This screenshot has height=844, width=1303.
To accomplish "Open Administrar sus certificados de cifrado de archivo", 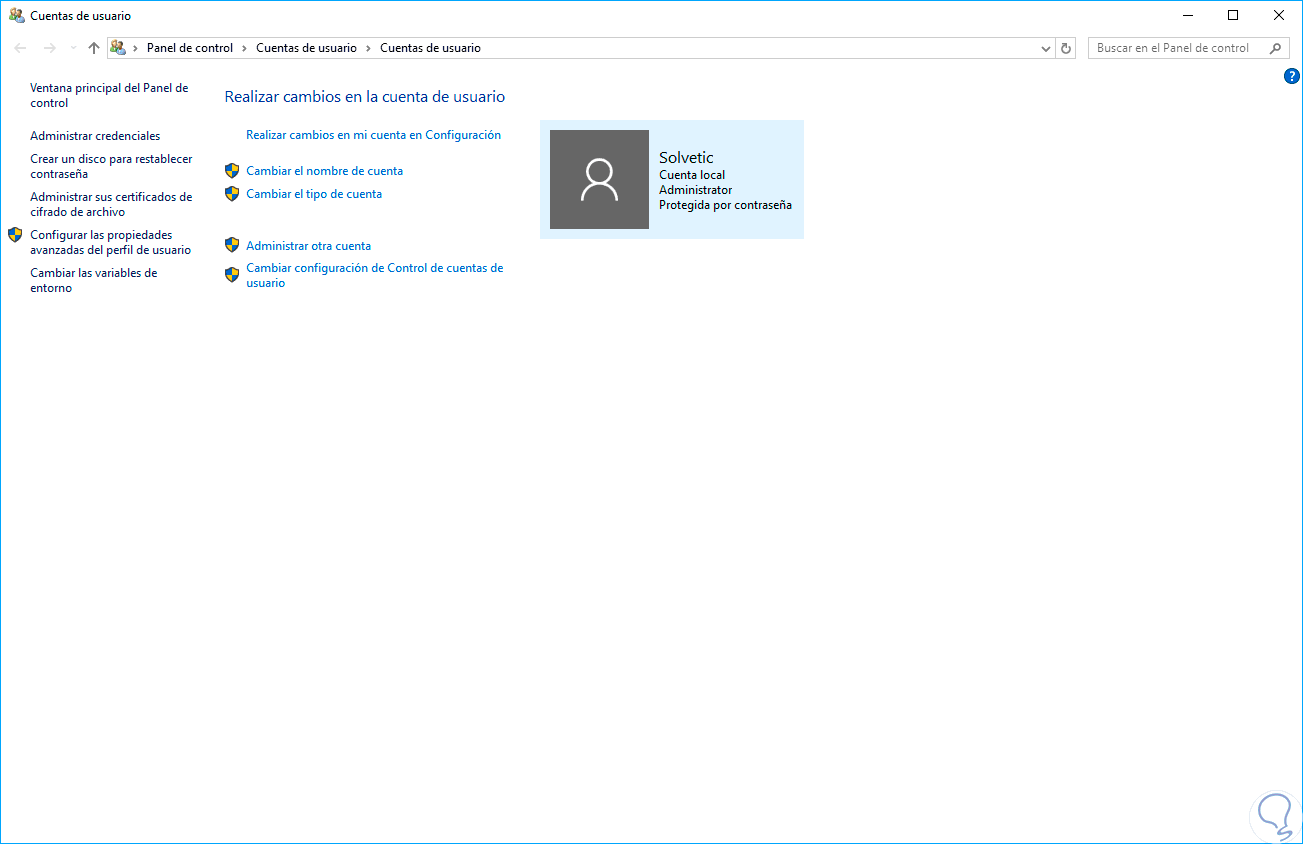I will tap(111, 204).
